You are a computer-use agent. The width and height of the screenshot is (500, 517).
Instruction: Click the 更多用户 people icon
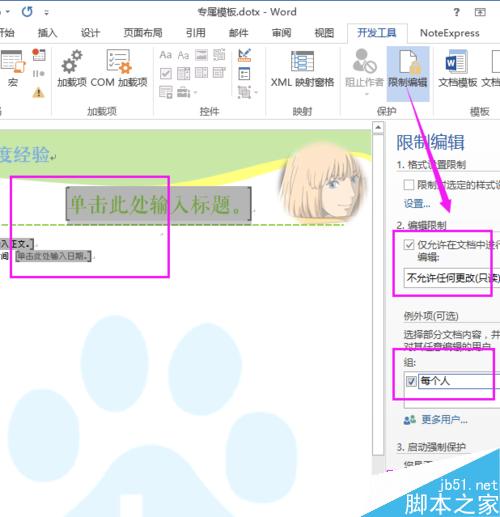click(x=410, y=420)
